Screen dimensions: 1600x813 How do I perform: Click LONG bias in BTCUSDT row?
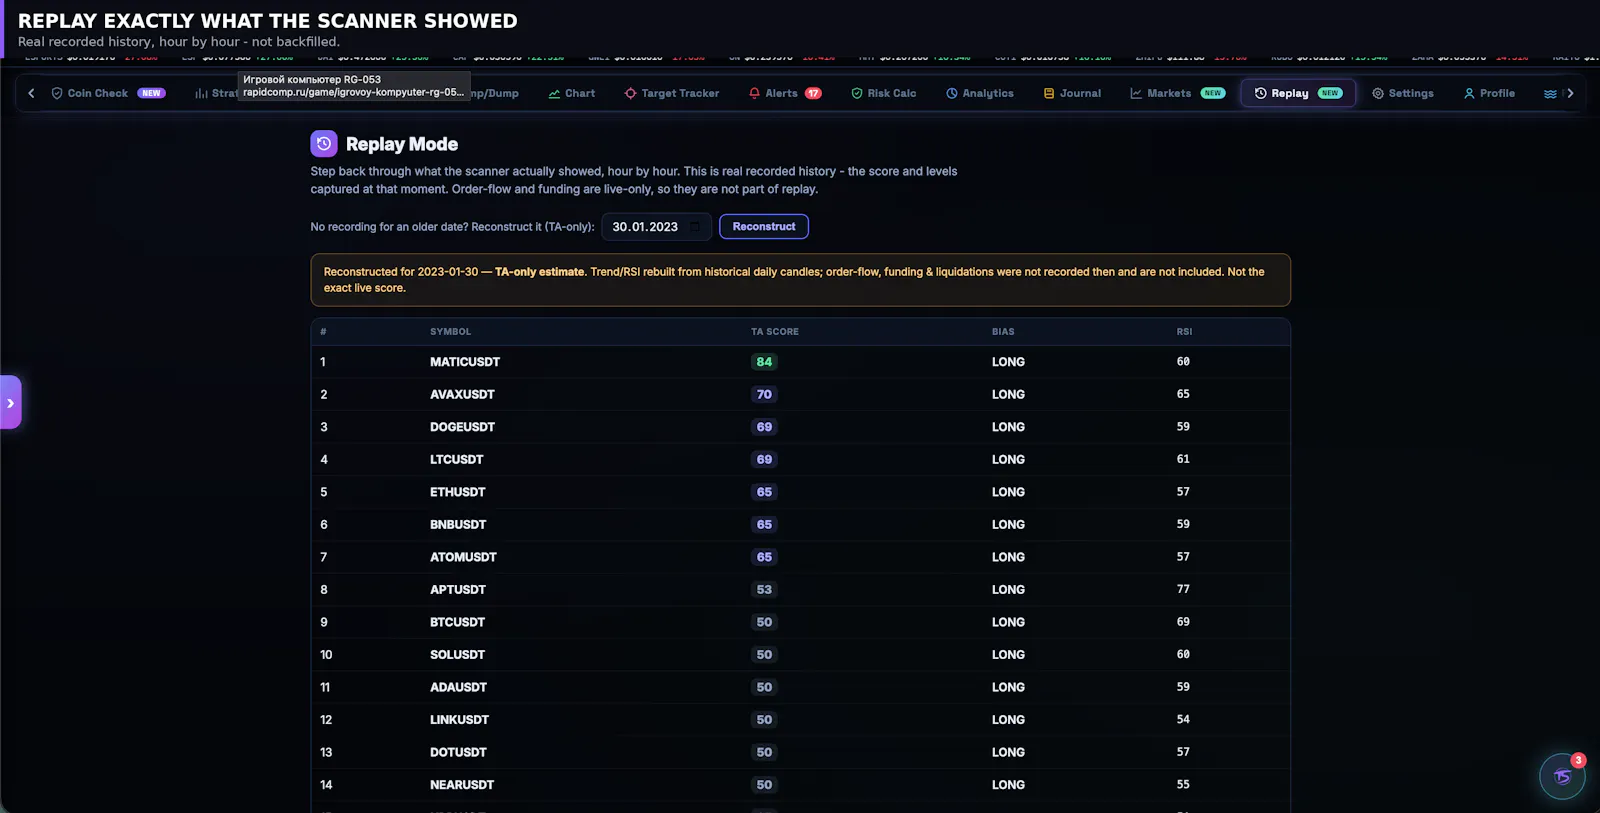click(1008, 622)
